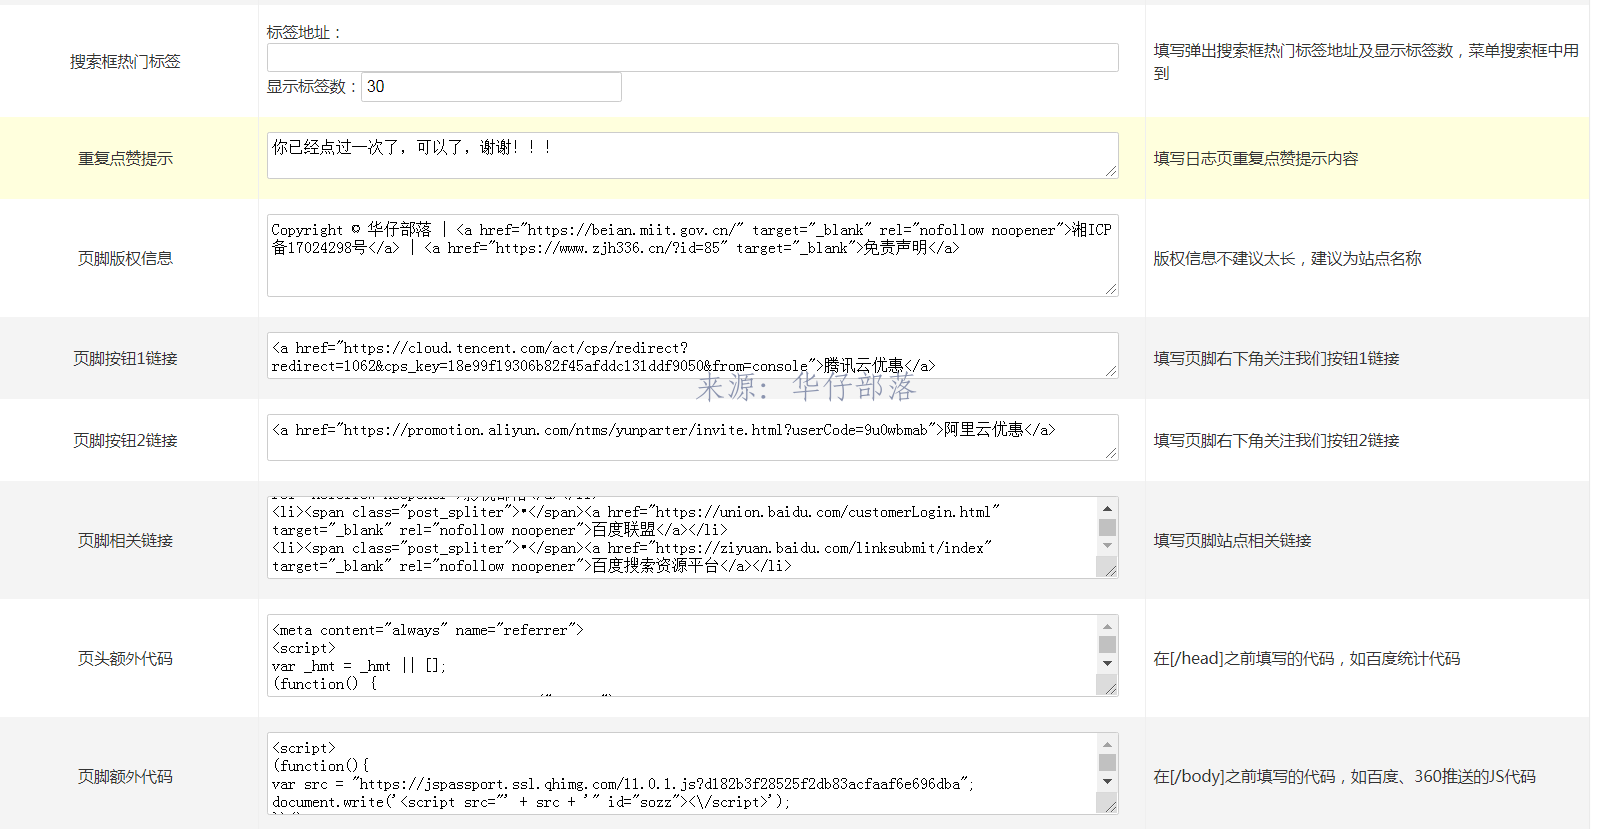Click resize grip of 页脚按钮2链接 text area
1611x829 pixels.
tap(1111, 454)
